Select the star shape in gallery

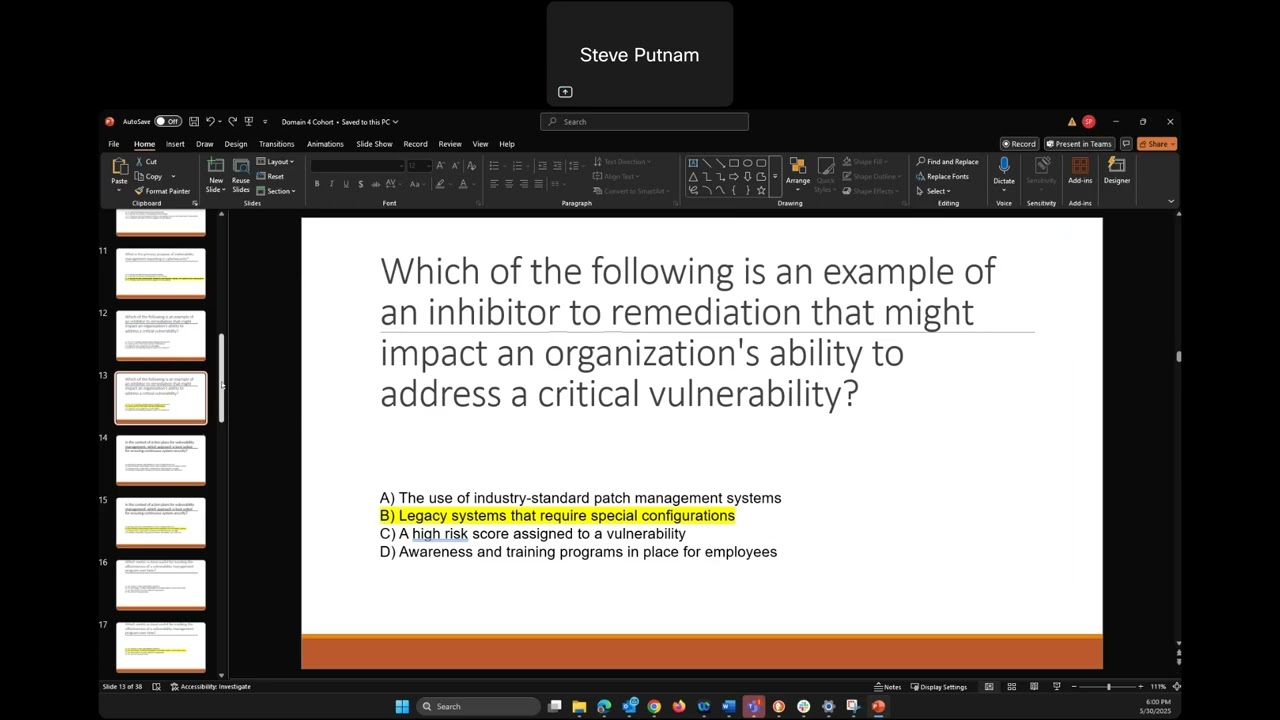pos(761,190)
